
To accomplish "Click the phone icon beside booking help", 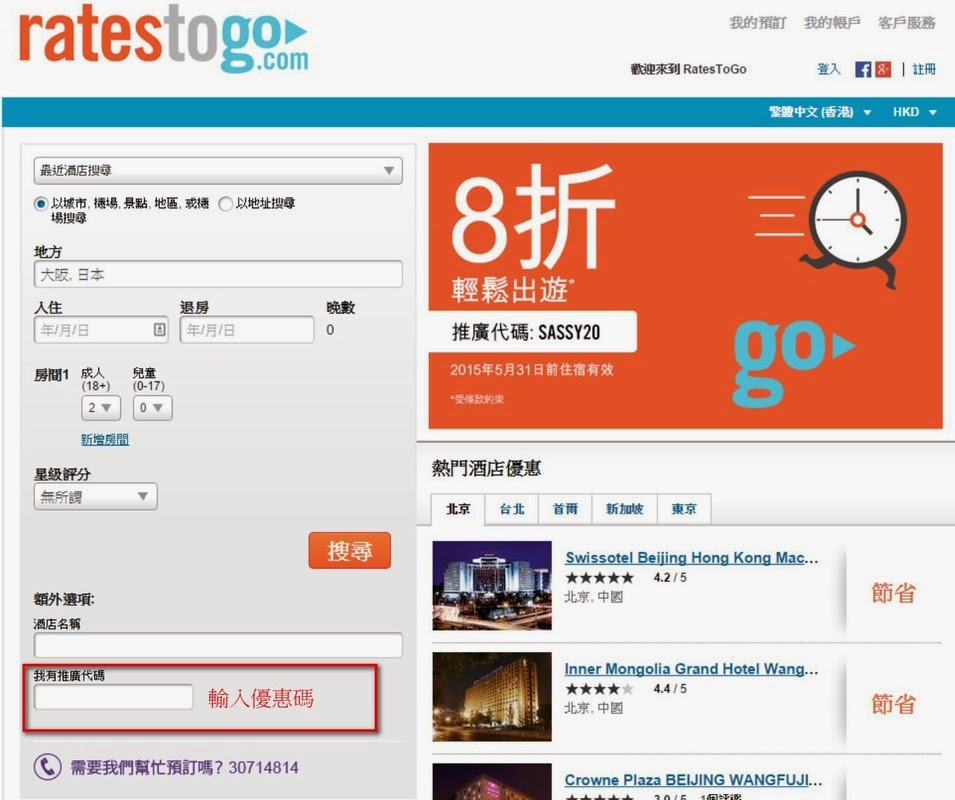I will tap(47, 767).
